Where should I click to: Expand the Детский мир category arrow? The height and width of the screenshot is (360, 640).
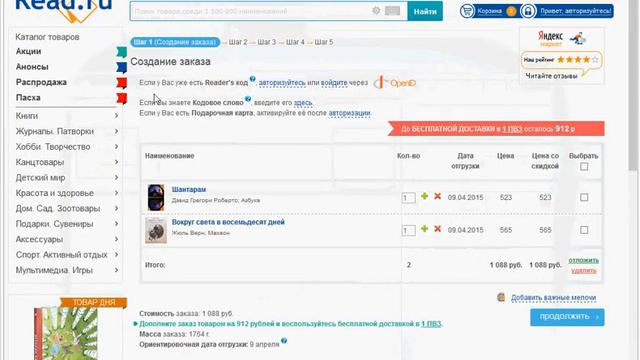pyautogui.click(x=116, y=178)
